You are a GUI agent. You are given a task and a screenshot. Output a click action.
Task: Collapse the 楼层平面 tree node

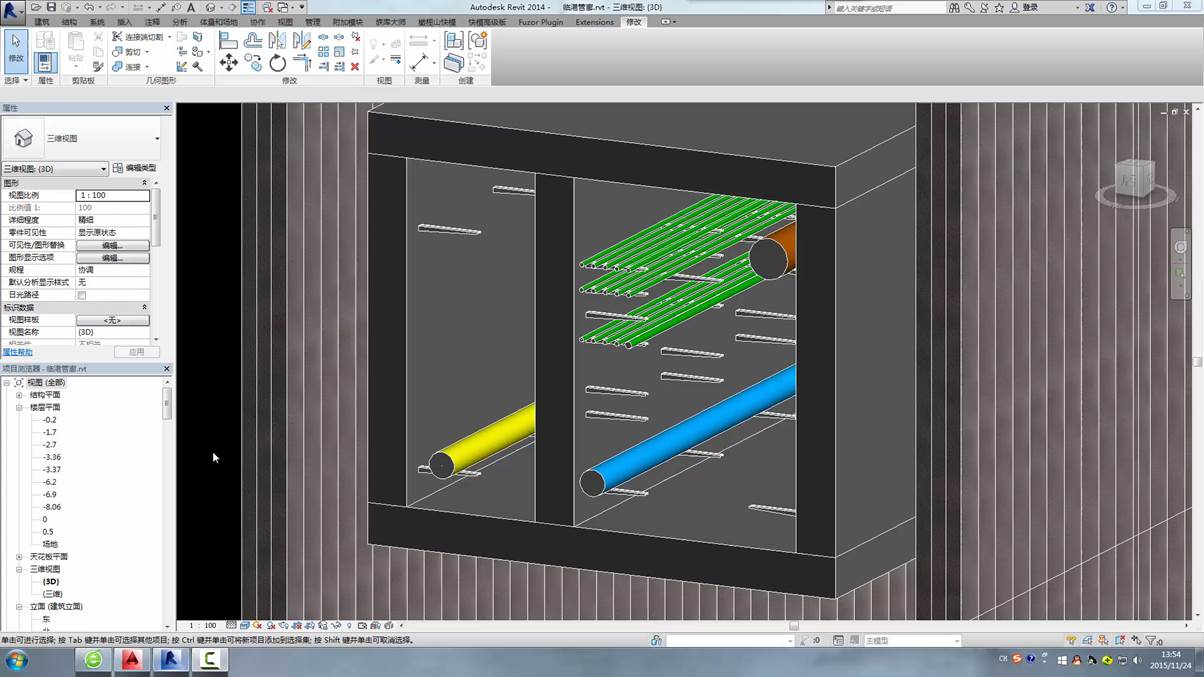19,408
